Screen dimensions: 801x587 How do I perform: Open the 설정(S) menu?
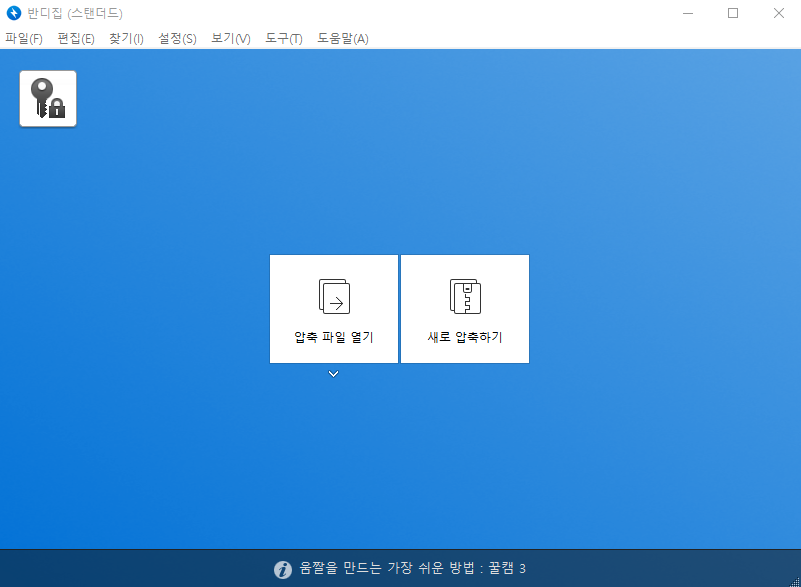[177, 39]
